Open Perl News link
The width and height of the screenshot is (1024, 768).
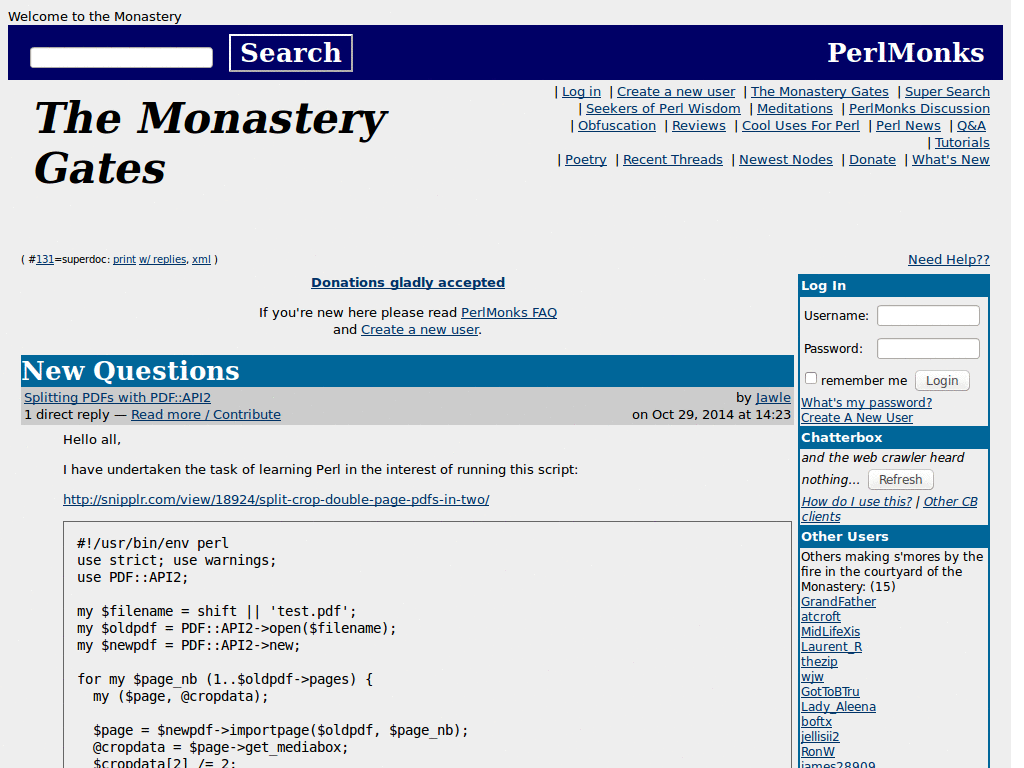click(908, 125)
